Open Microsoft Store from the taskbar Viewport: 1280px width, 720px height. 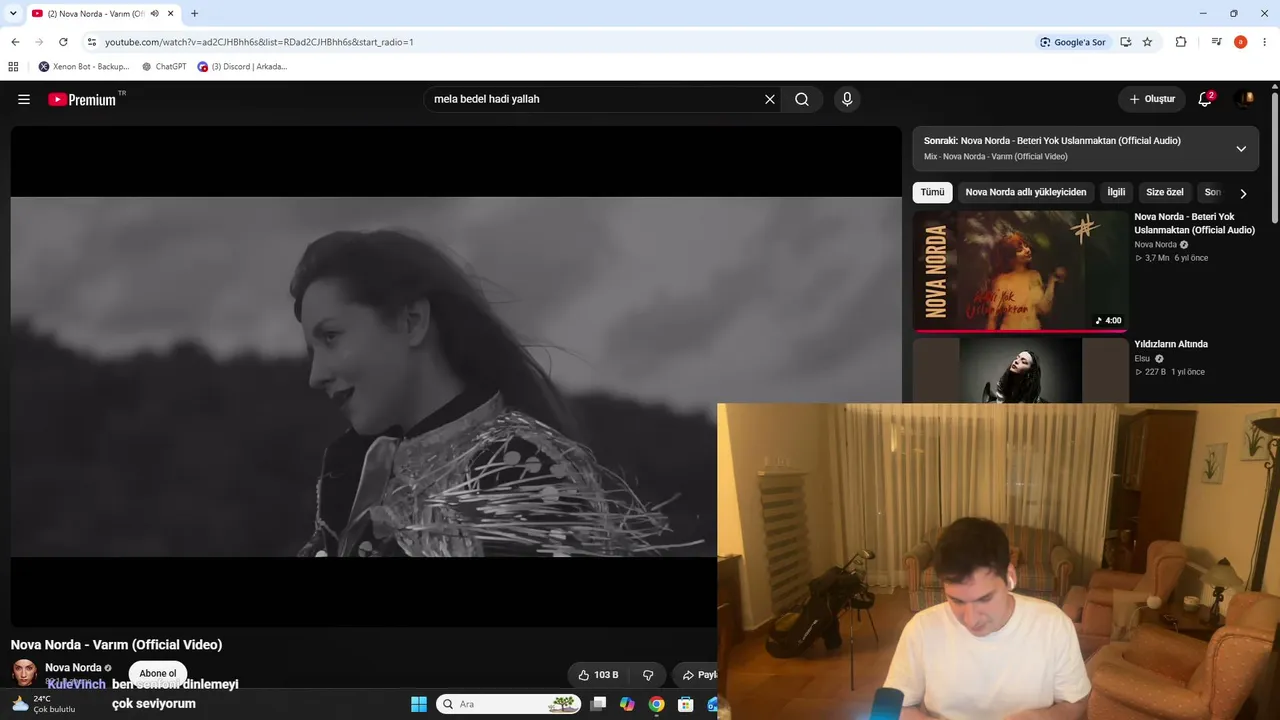click(685, 704)
